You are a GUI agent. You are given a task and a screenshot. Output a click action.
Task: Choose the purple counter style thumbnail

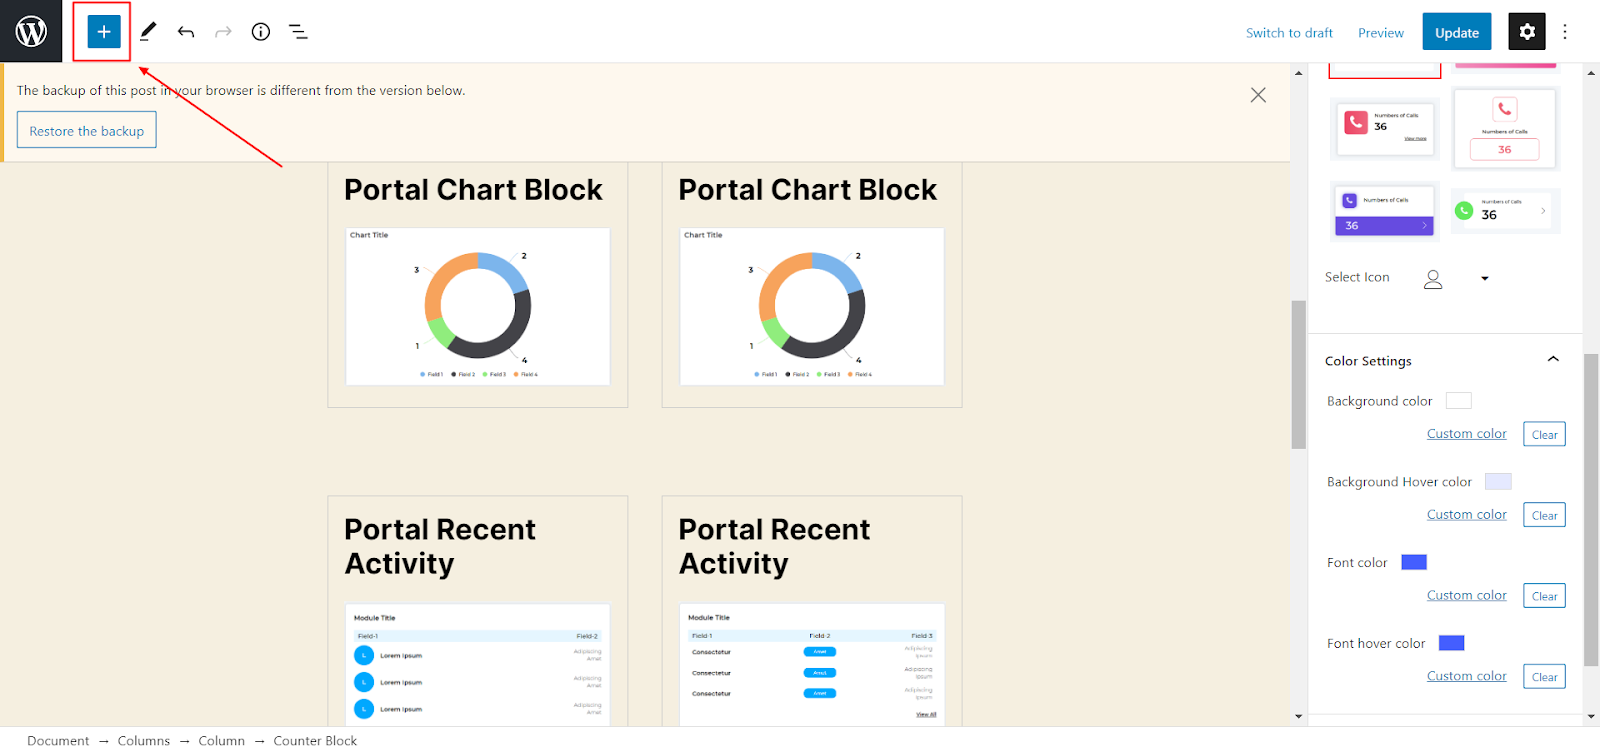click(1385, 211)
